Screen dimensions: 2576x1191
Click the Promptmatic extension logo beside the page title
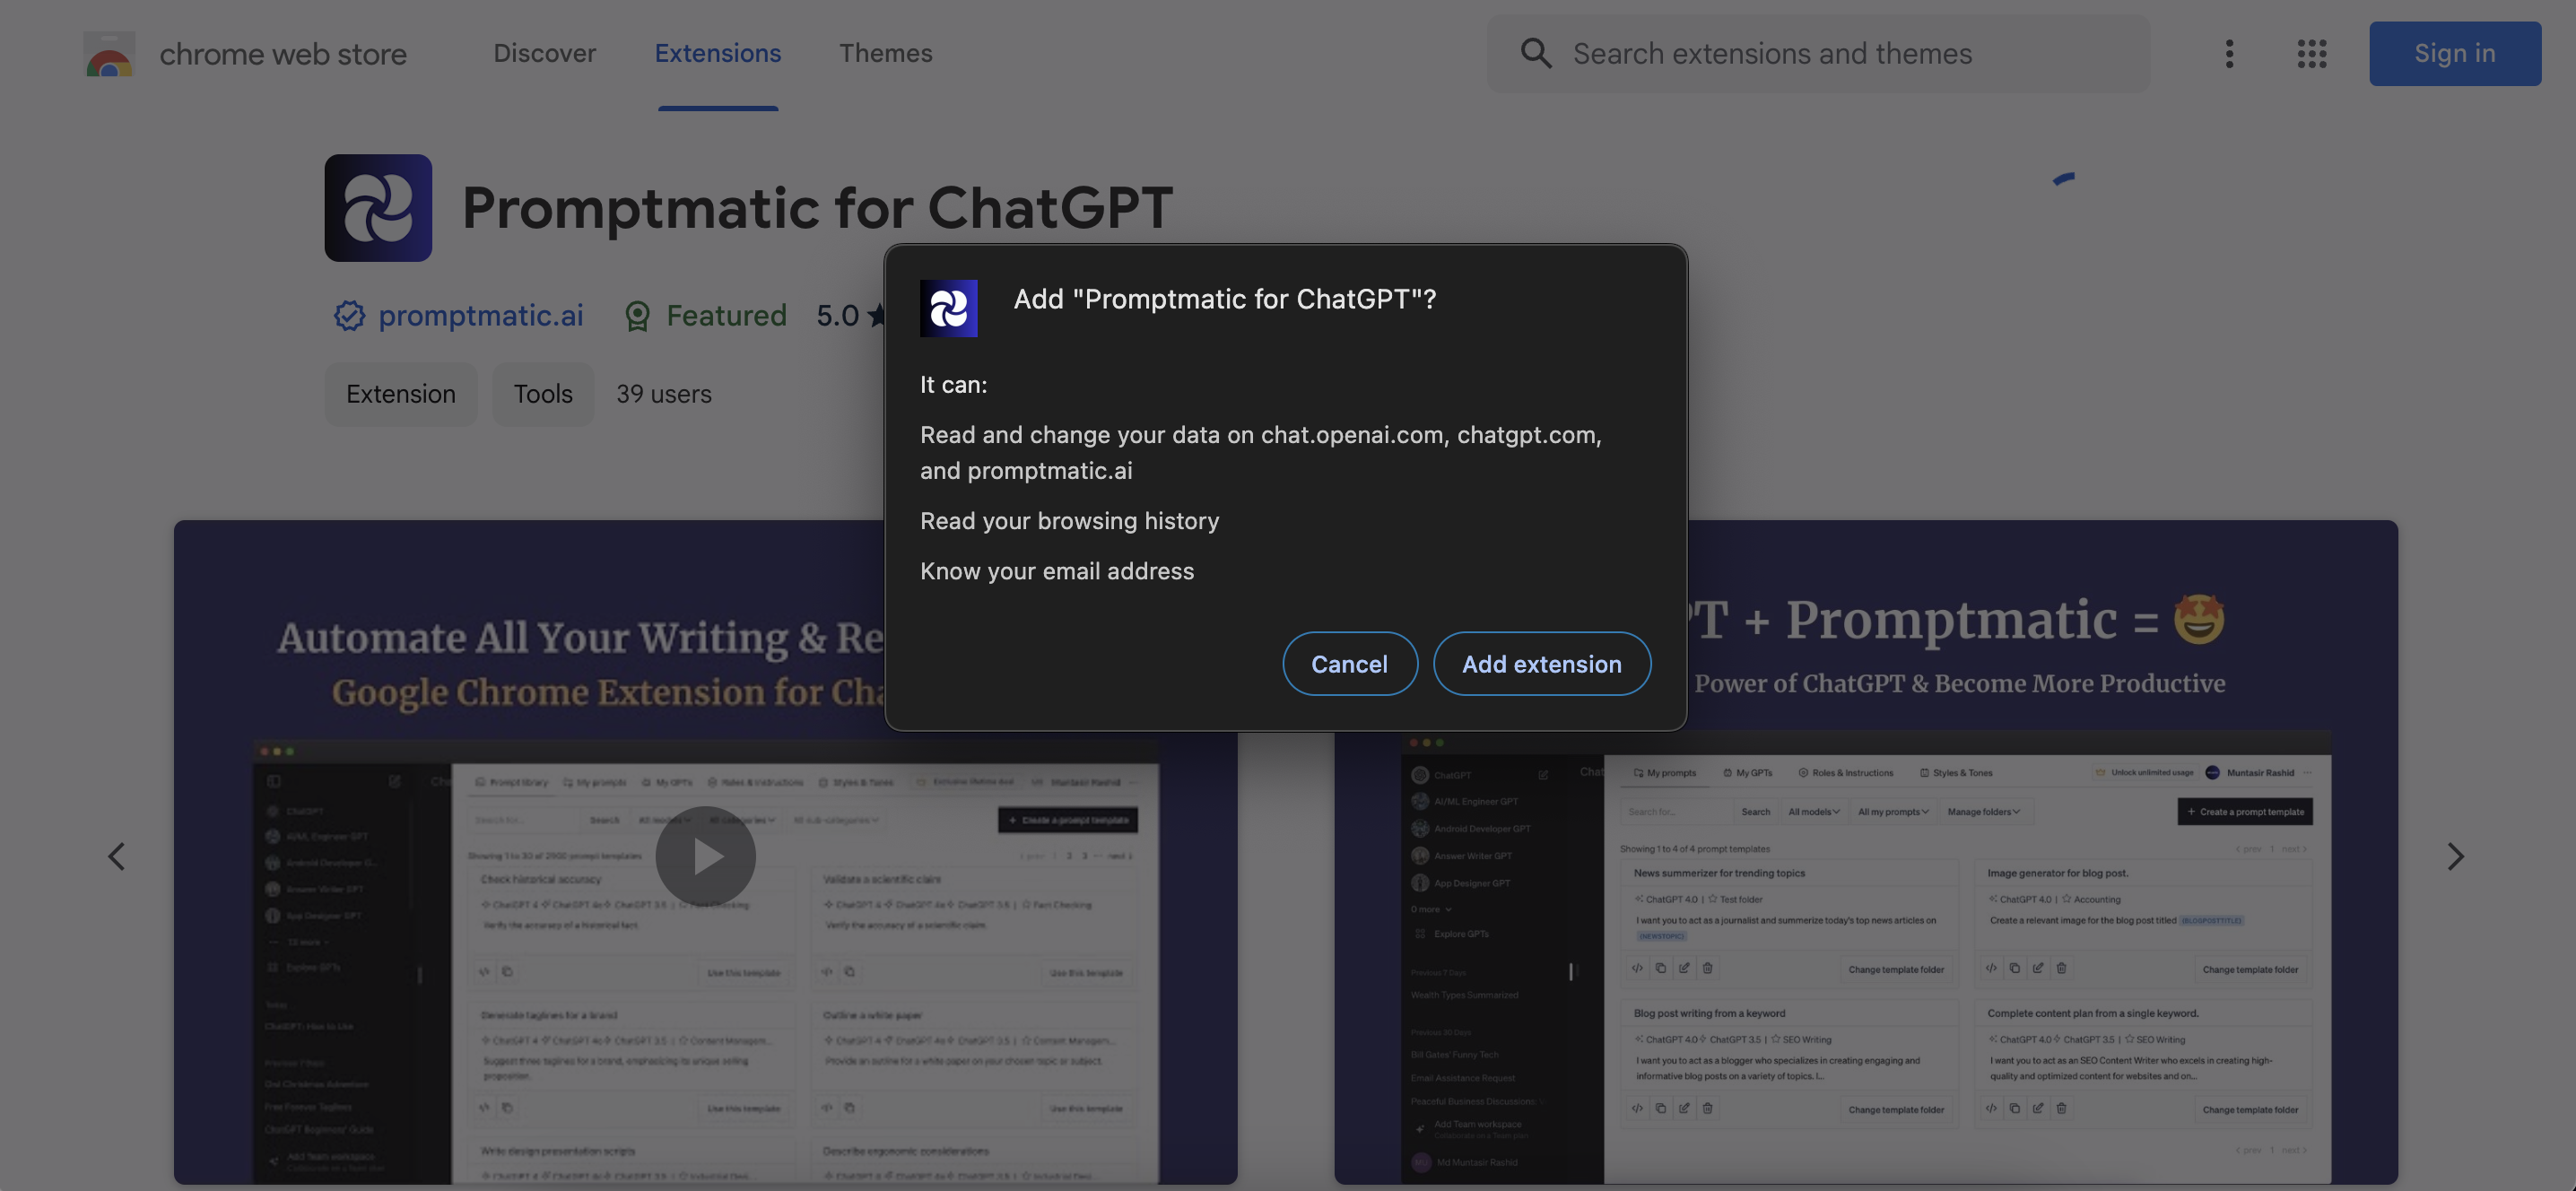[x=378, y=208]
